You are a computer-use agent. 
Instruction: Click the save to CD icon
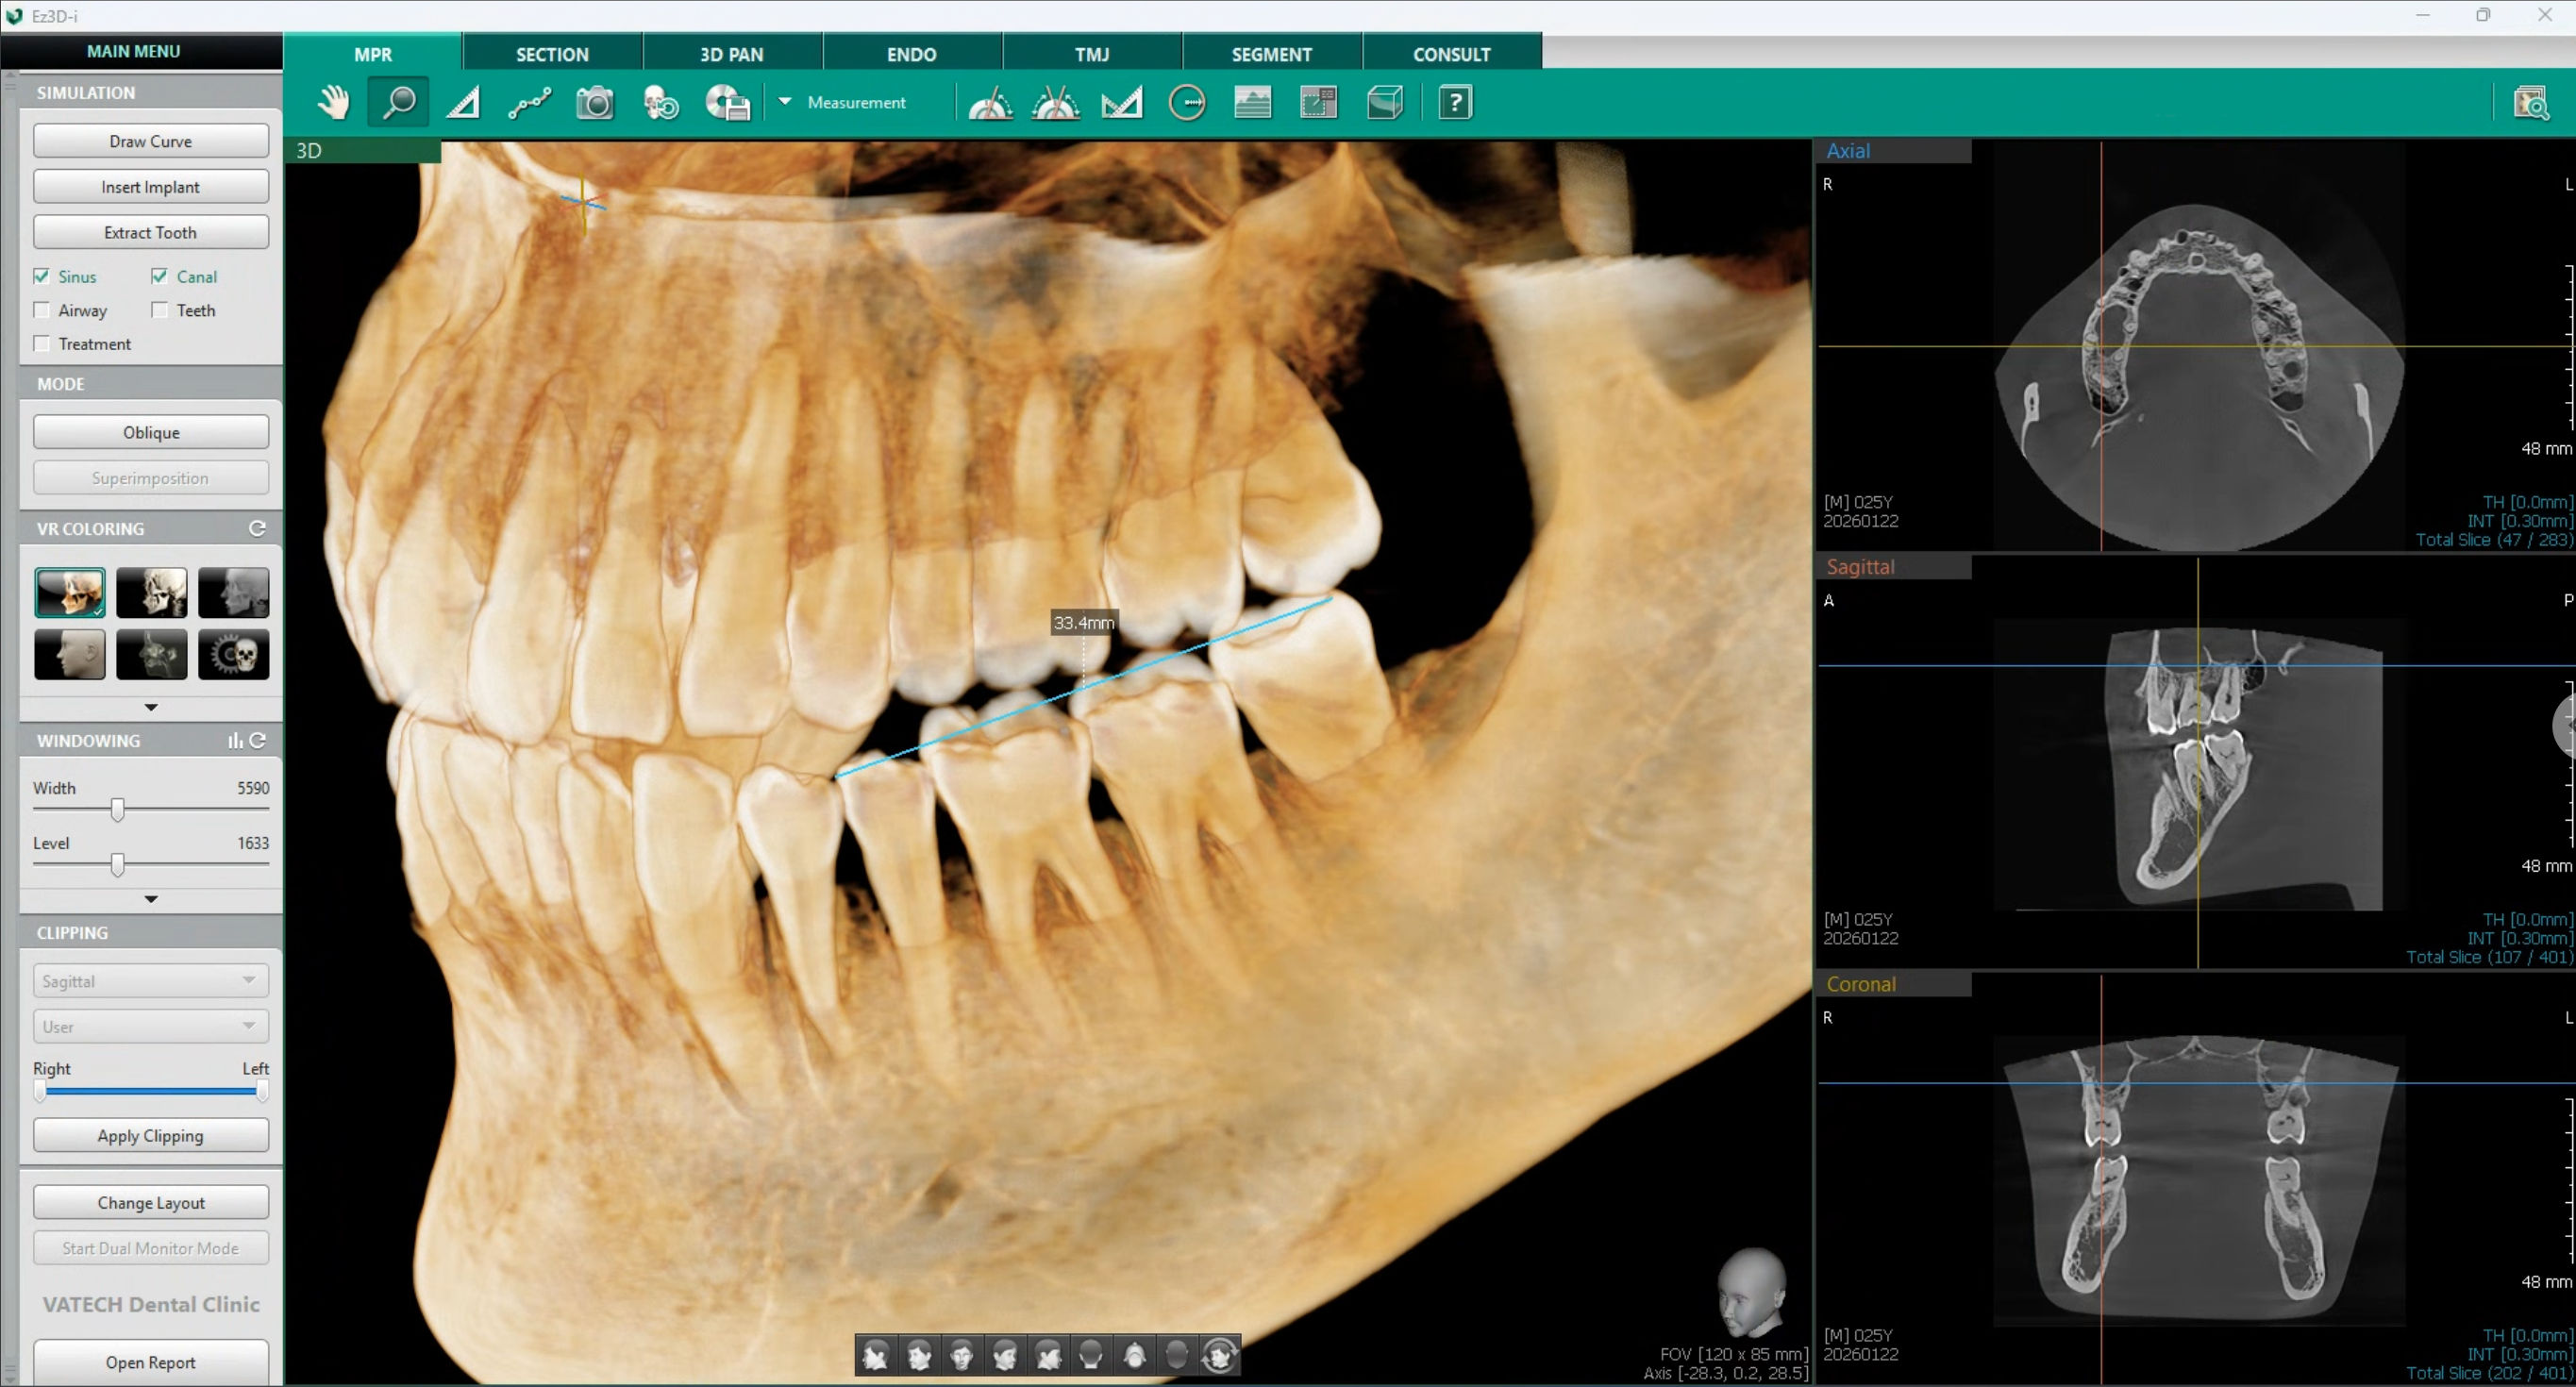[x=727, y=102]
